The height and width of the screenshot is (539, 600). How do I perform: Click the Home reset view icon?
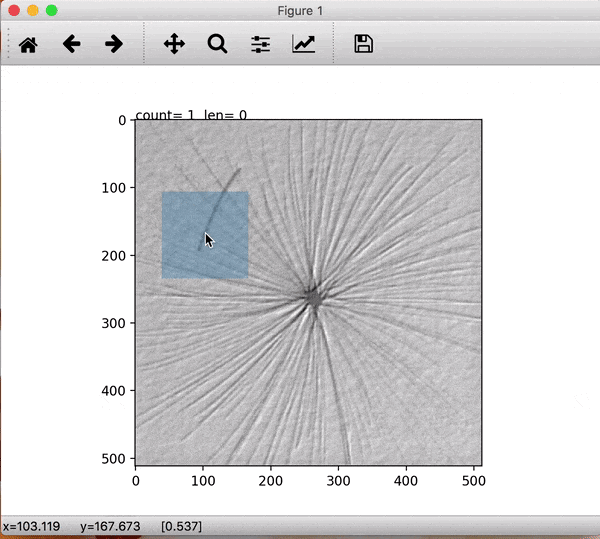(x=28, y=44)
